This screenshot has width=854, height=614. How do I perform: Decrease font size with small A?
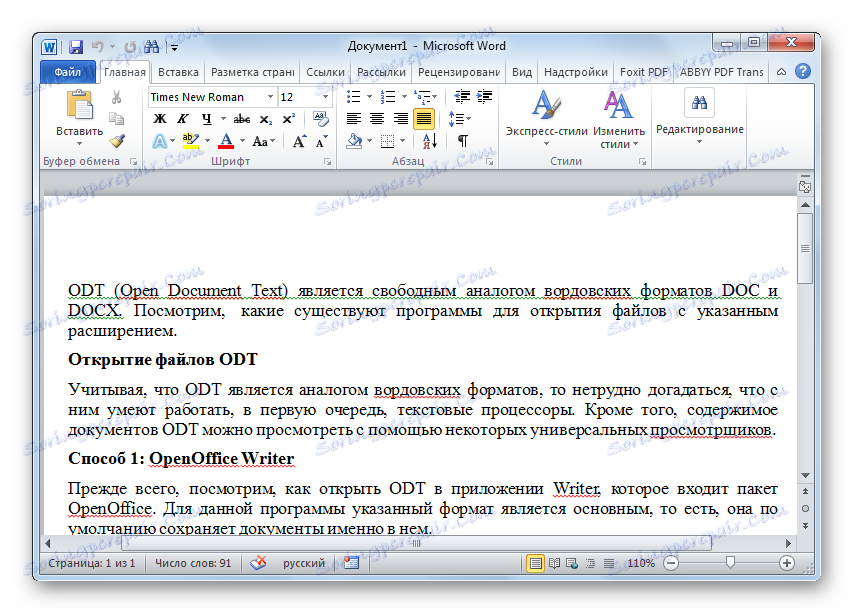tap(322, 141)
